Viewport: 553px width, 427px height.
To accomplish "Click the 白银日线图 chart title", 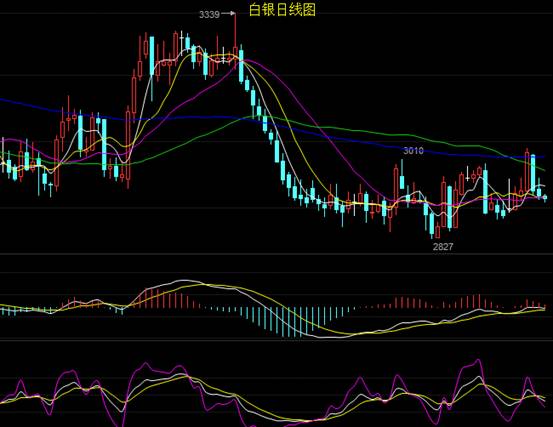I will point(282,10).
